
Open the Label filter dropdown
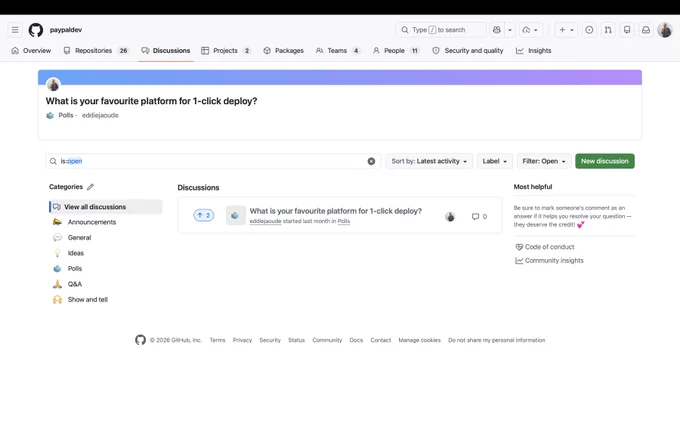tap(494, 161)
